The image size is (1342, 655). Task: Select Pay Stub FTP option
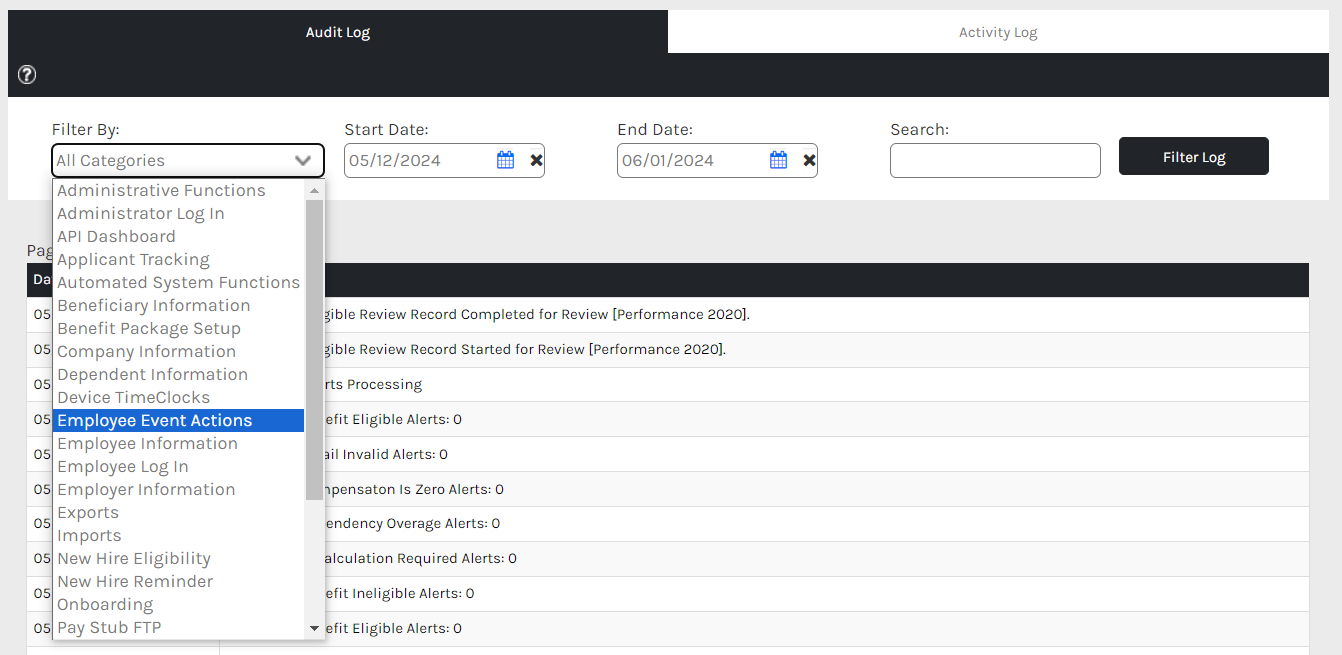179,627
